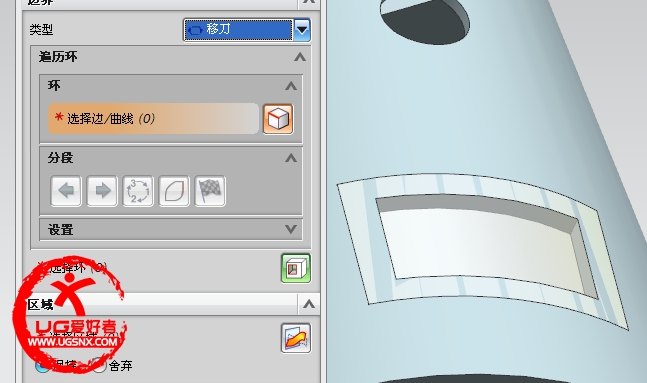The width and height of the screenshot is (647, 383).
Task: Click the green 选择环 cube icon
Action: (296, 268)
